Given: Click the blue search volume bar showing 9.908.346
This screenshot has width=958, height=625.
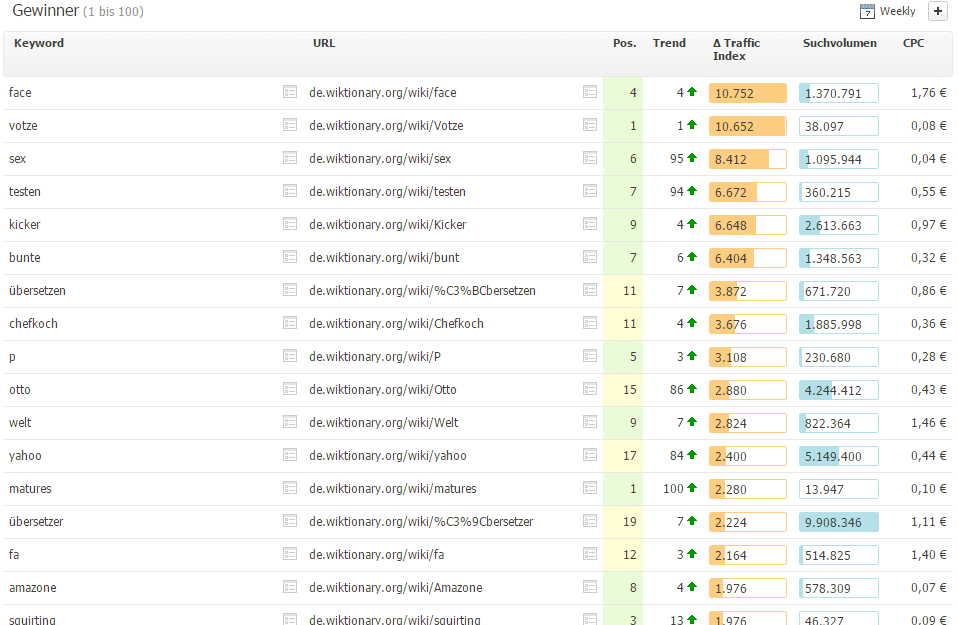Looking at the screenshot, I should 838,522.
